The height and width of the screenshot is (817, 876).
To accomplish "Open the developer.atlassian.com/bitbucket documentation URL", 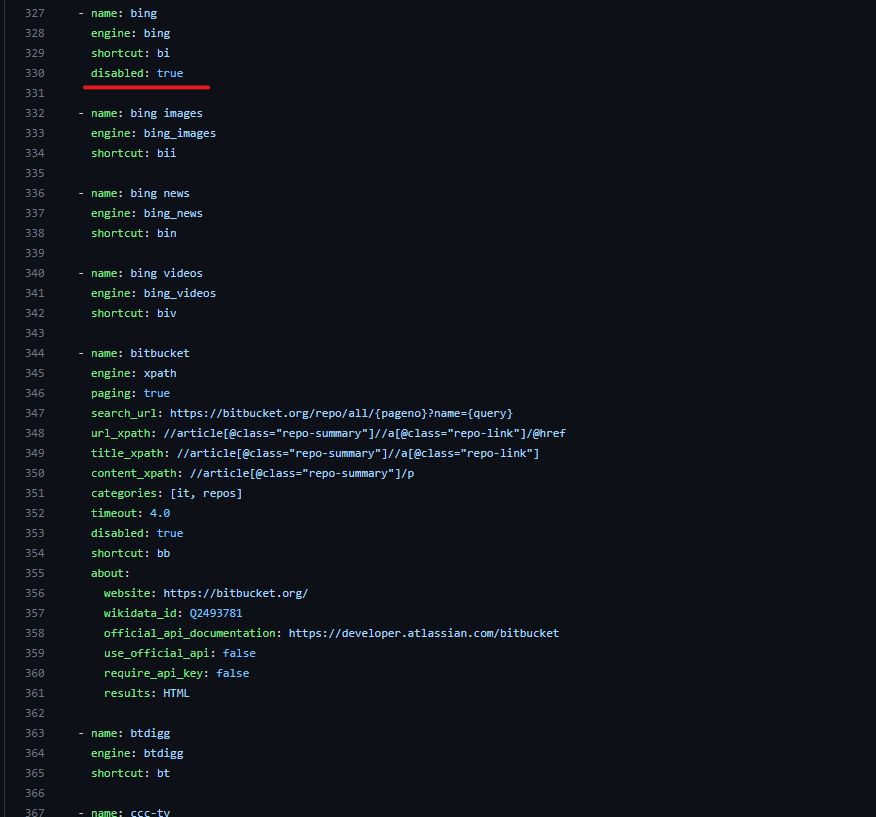I will 423,633.
